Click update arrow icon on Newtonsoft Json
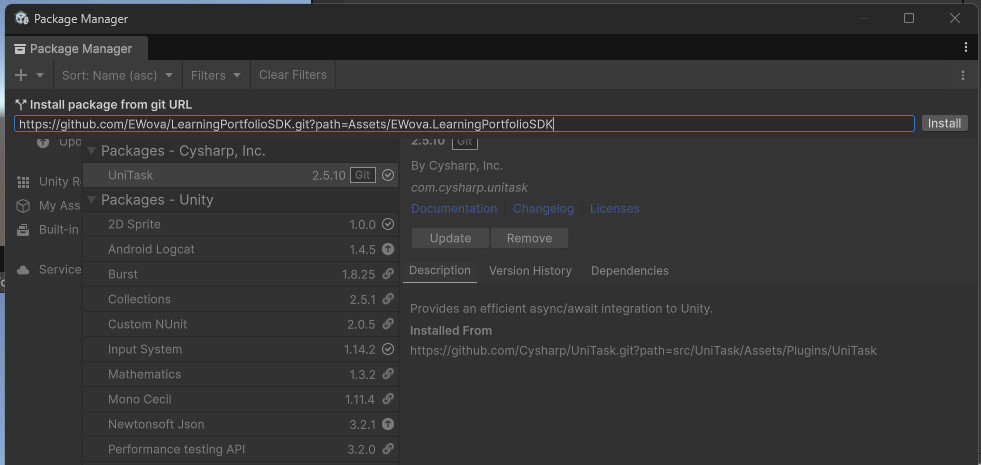This screenshot has width=981, height=465. [388, 424]
